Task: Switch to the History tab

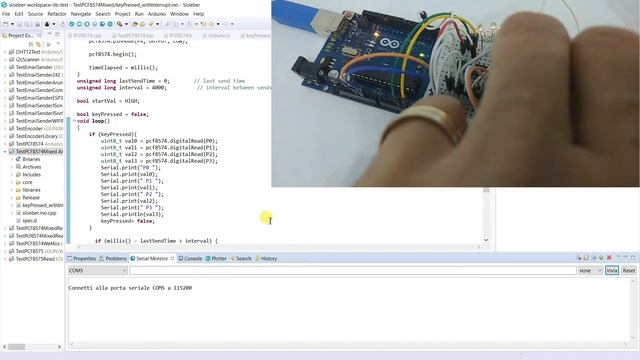Action: [266, 258]
